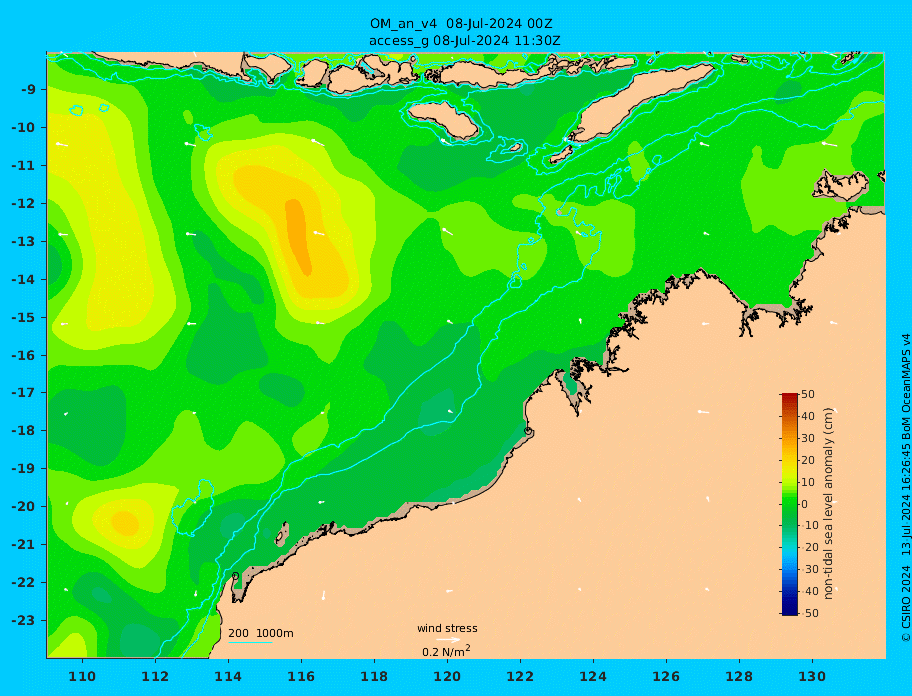The width and height of the screenshot is (912, 696).
Task: Click latitude axis label "-15"
Action: pyautogui.click(x=23, y=317)
